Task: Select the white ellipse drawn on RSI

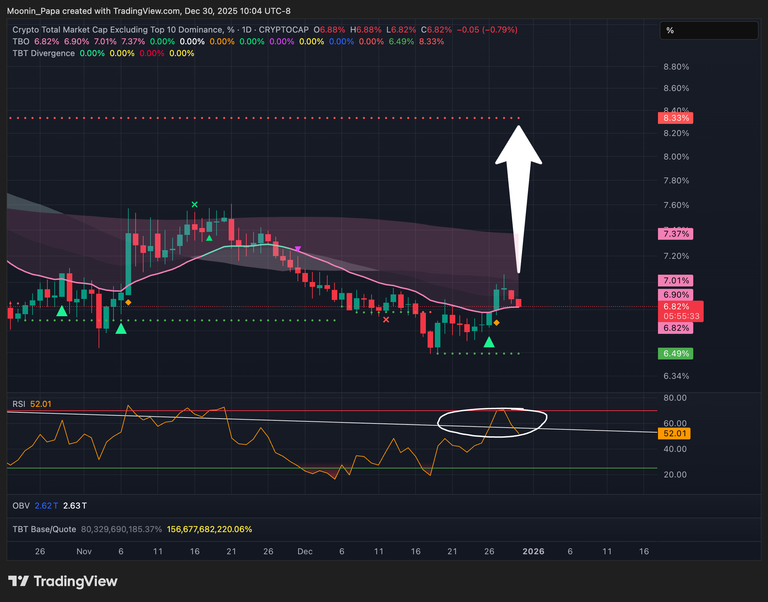Action: point(494,420)
